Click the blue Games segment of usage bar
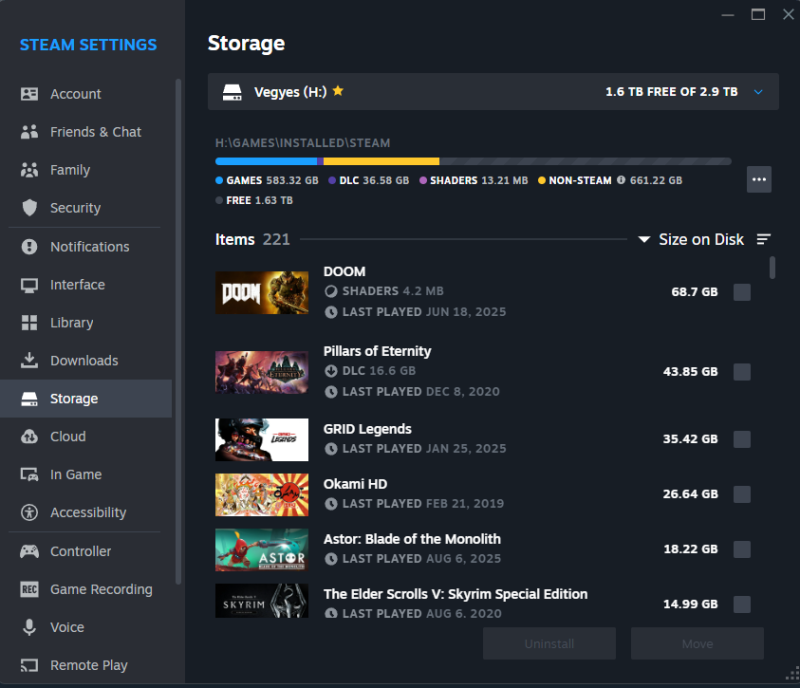Viewport: 800px width, 688px height. tap(266, 161)
